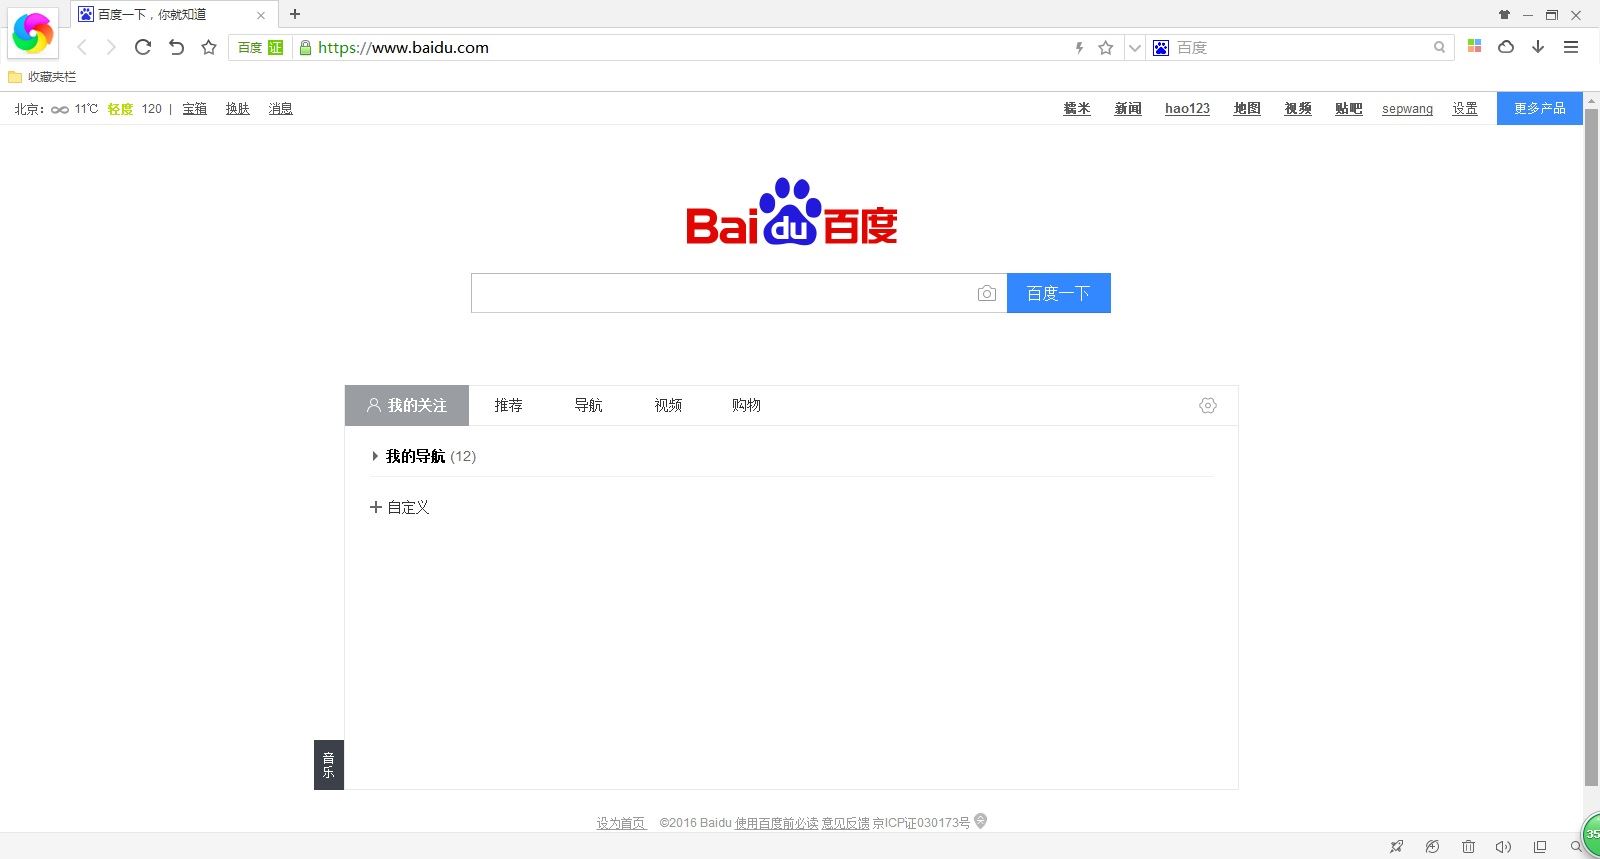Click favorite star inside address bar
1600x859 pixels.
coord(1105,47)
